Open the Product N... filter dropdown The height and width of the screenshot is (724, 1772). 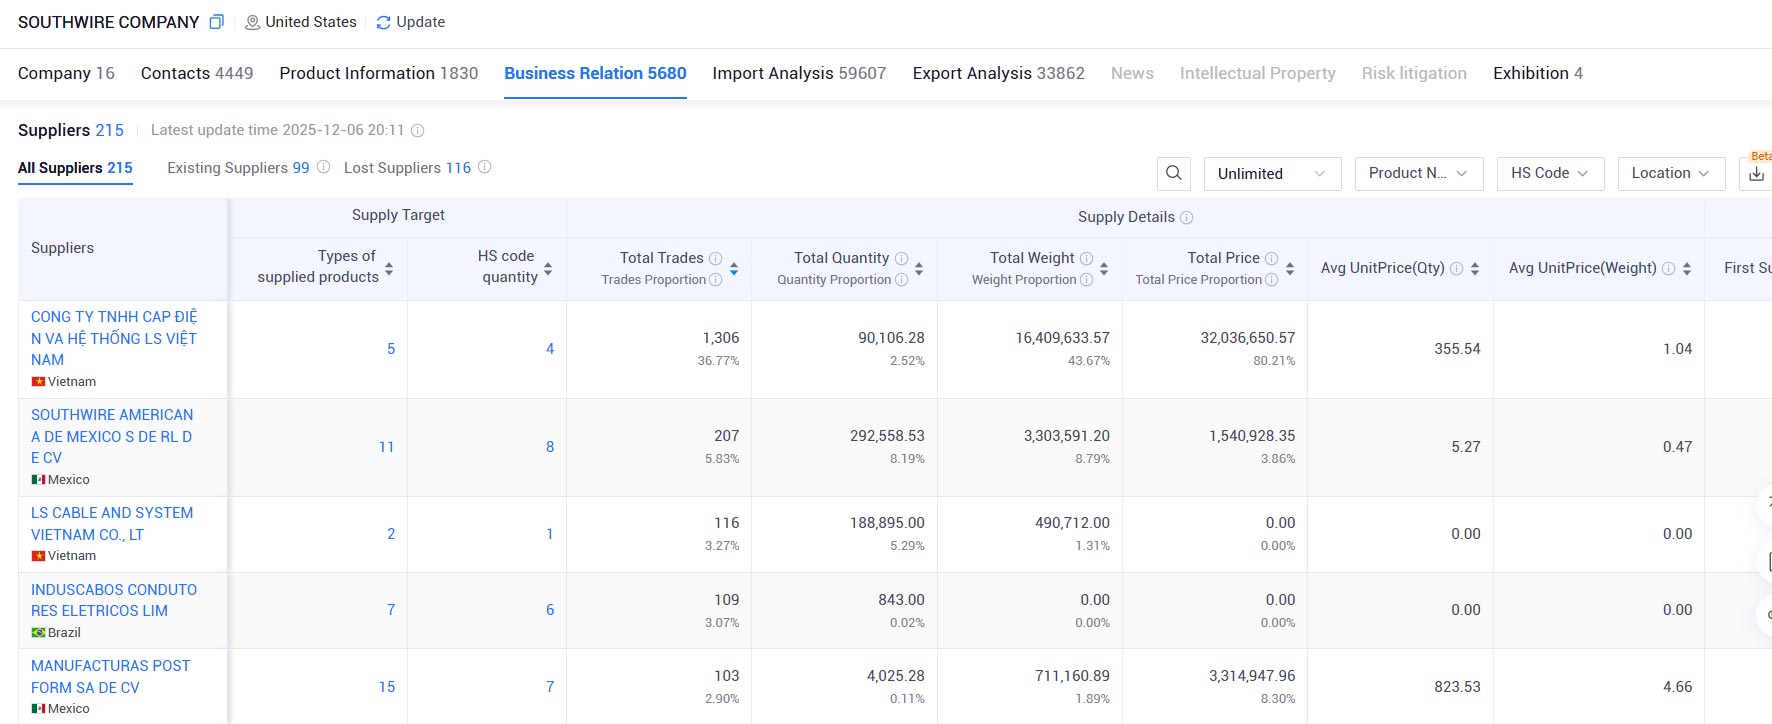pos(1418,174)
